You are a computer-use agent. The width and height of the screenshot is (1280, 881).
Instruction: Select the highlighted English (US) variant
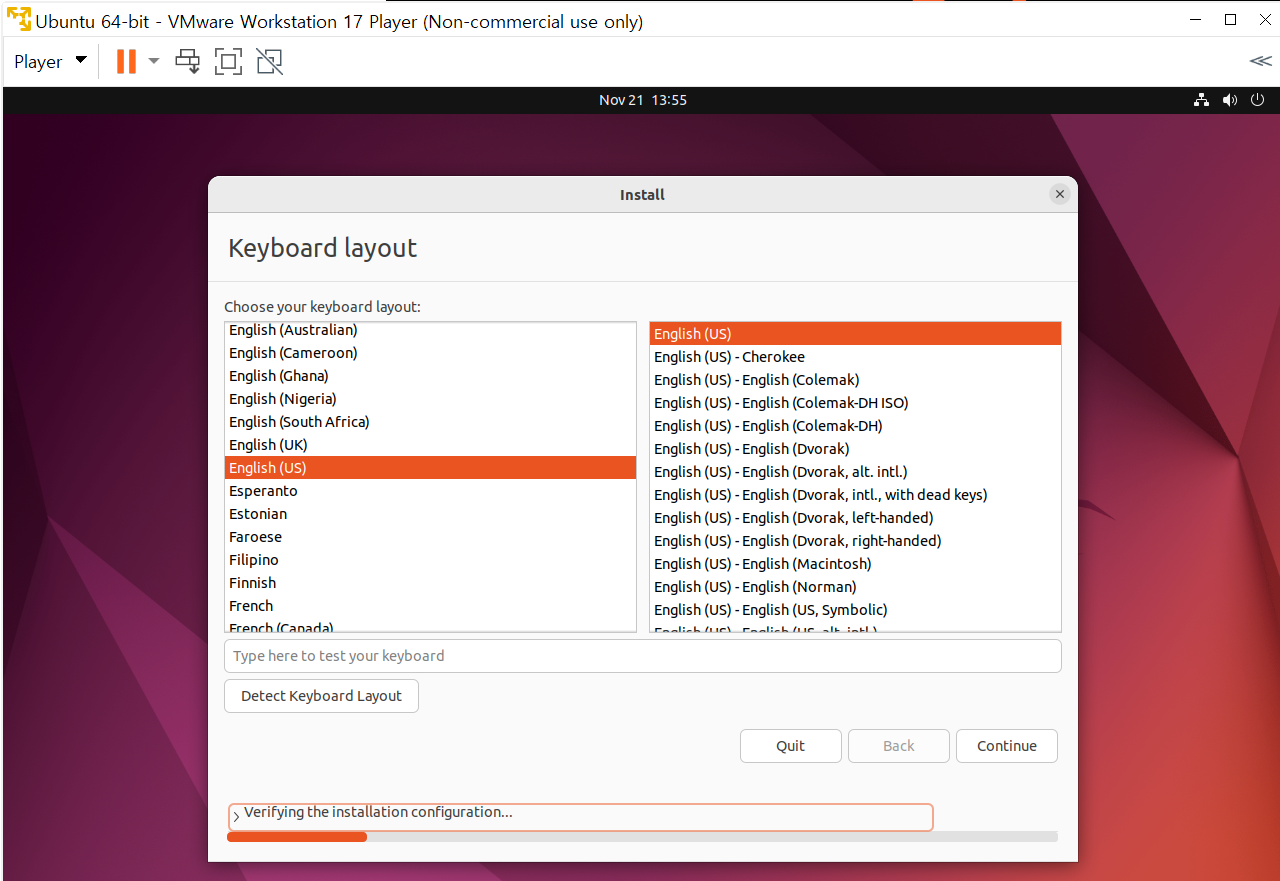point(855,334)
